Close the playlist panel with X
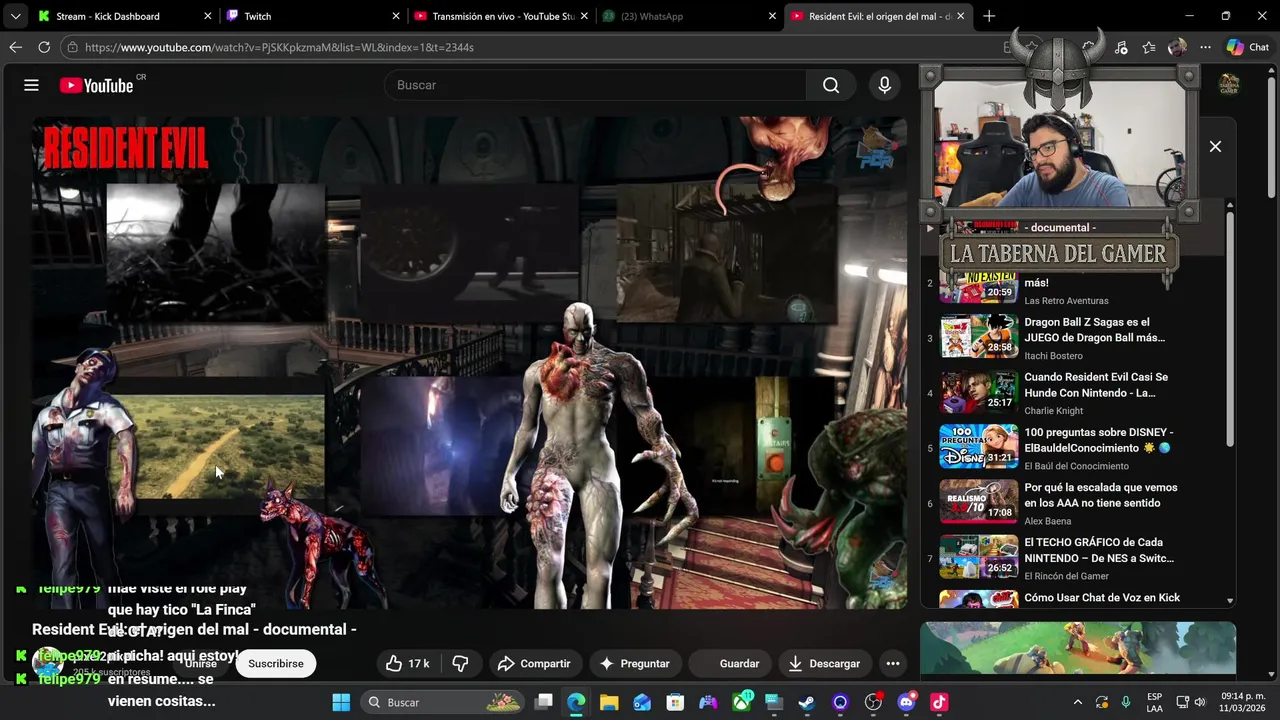The height and width of the screenshot is (720, 1280). point(1215,147)
